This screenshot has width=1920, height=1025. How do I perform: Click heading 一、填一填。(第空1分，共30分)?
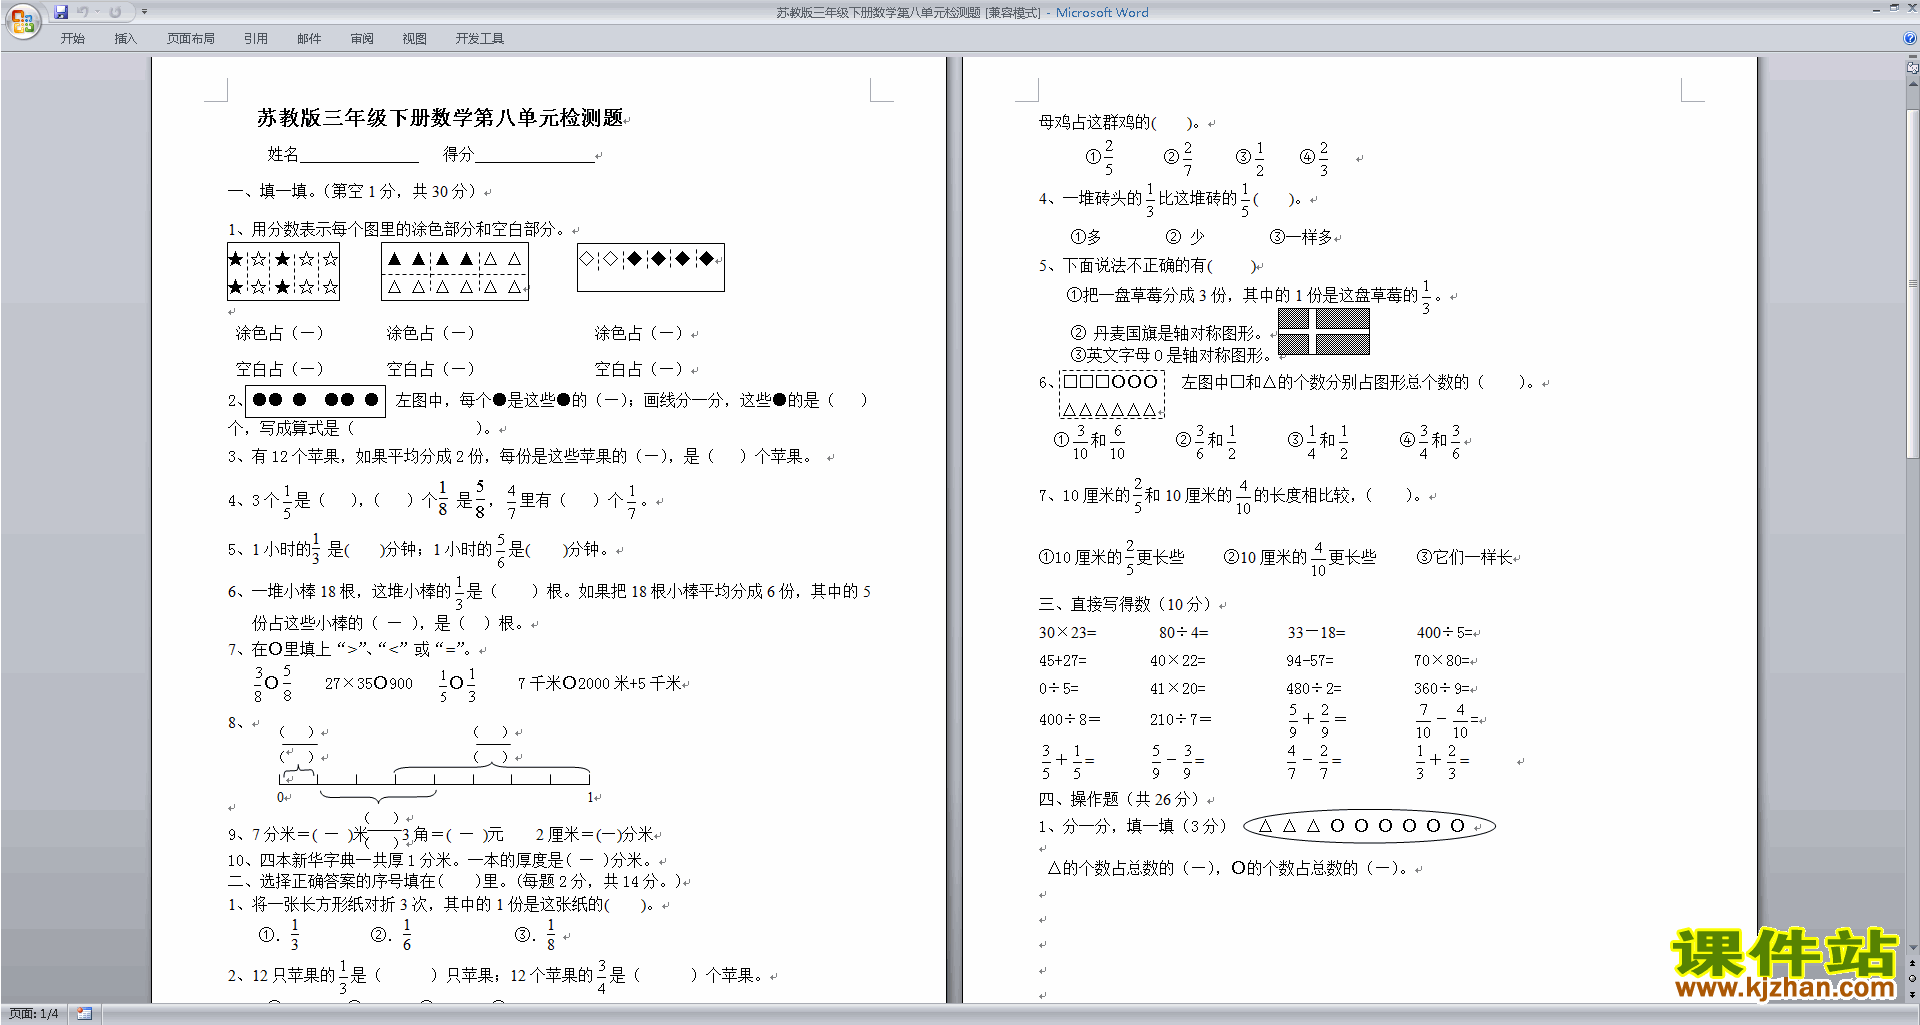[x=355, y=192]
